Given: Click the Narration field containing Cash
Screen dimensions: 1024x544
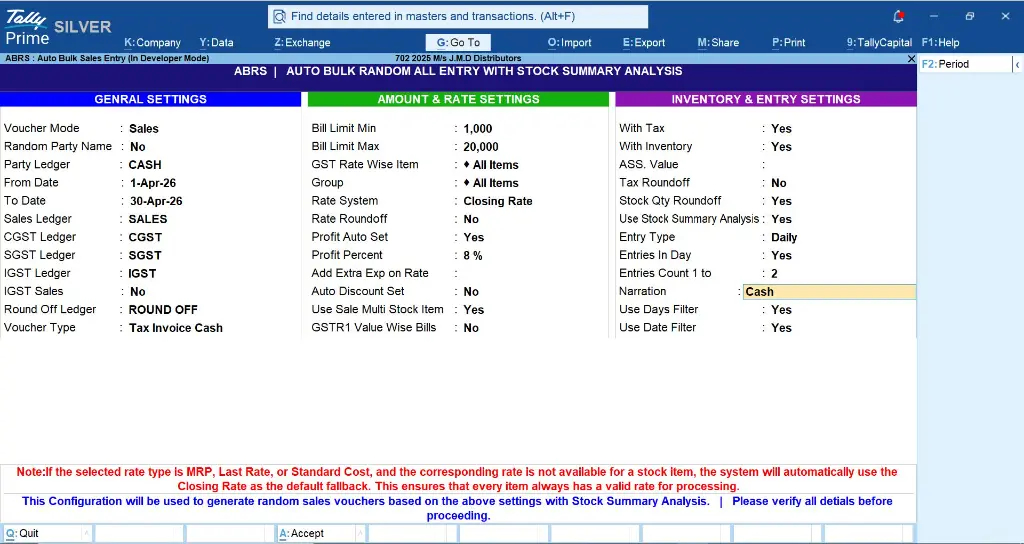Looking at the screenshot, I should point(829,292).
